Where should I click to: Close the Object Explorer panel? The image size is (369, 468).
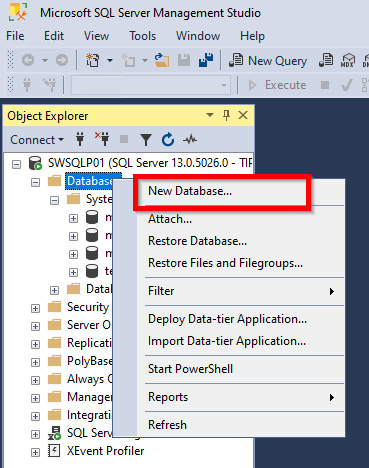243,115
